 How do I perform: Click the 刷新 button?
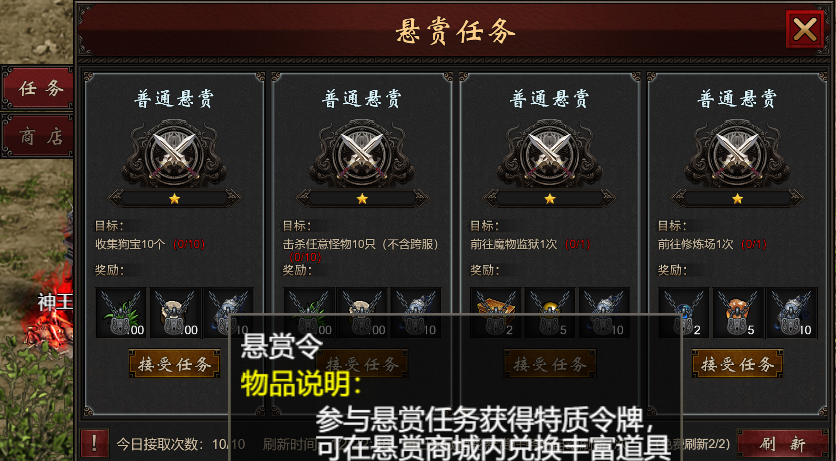(x=782, y=443)
